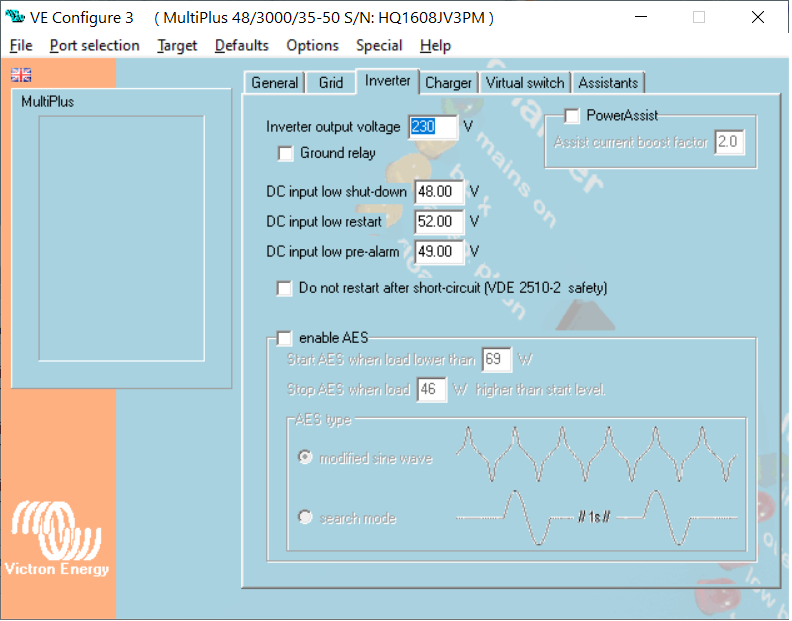Close the VE Configure window
792x621 pixels.
click(x=758, y=17)
